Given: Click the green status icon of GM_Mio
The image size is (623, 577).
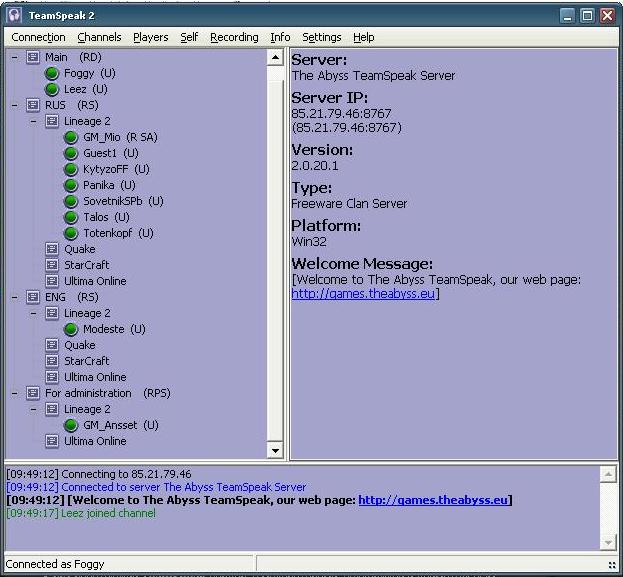Looking at the screenshot, I should point(71,137).
